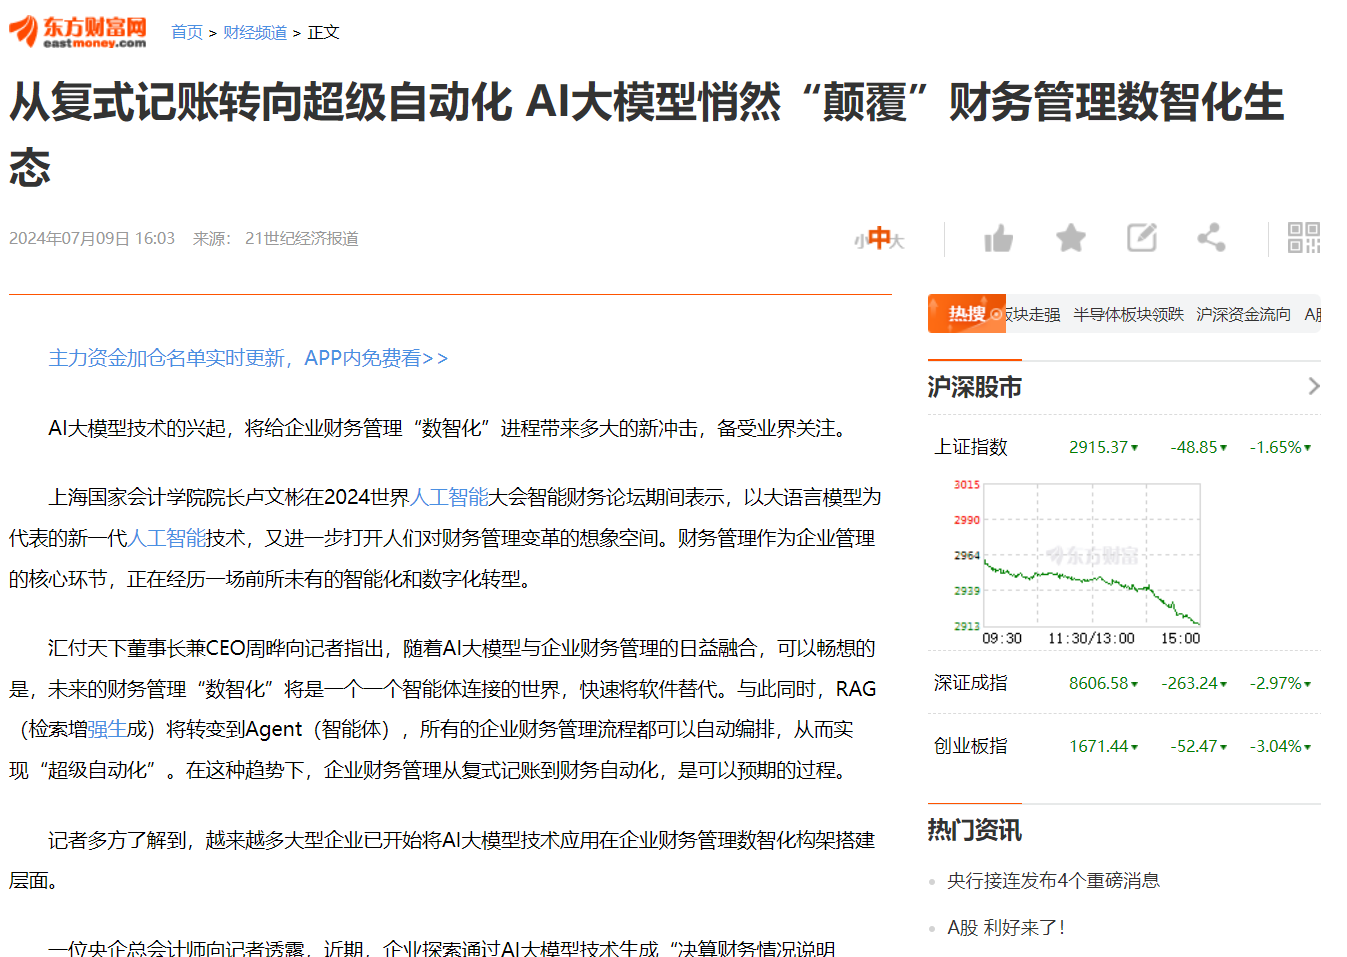The image size is (1347, 957).
Task: Click 半导体板块领跌 hot search item
Action: [x=1128, y=314]
